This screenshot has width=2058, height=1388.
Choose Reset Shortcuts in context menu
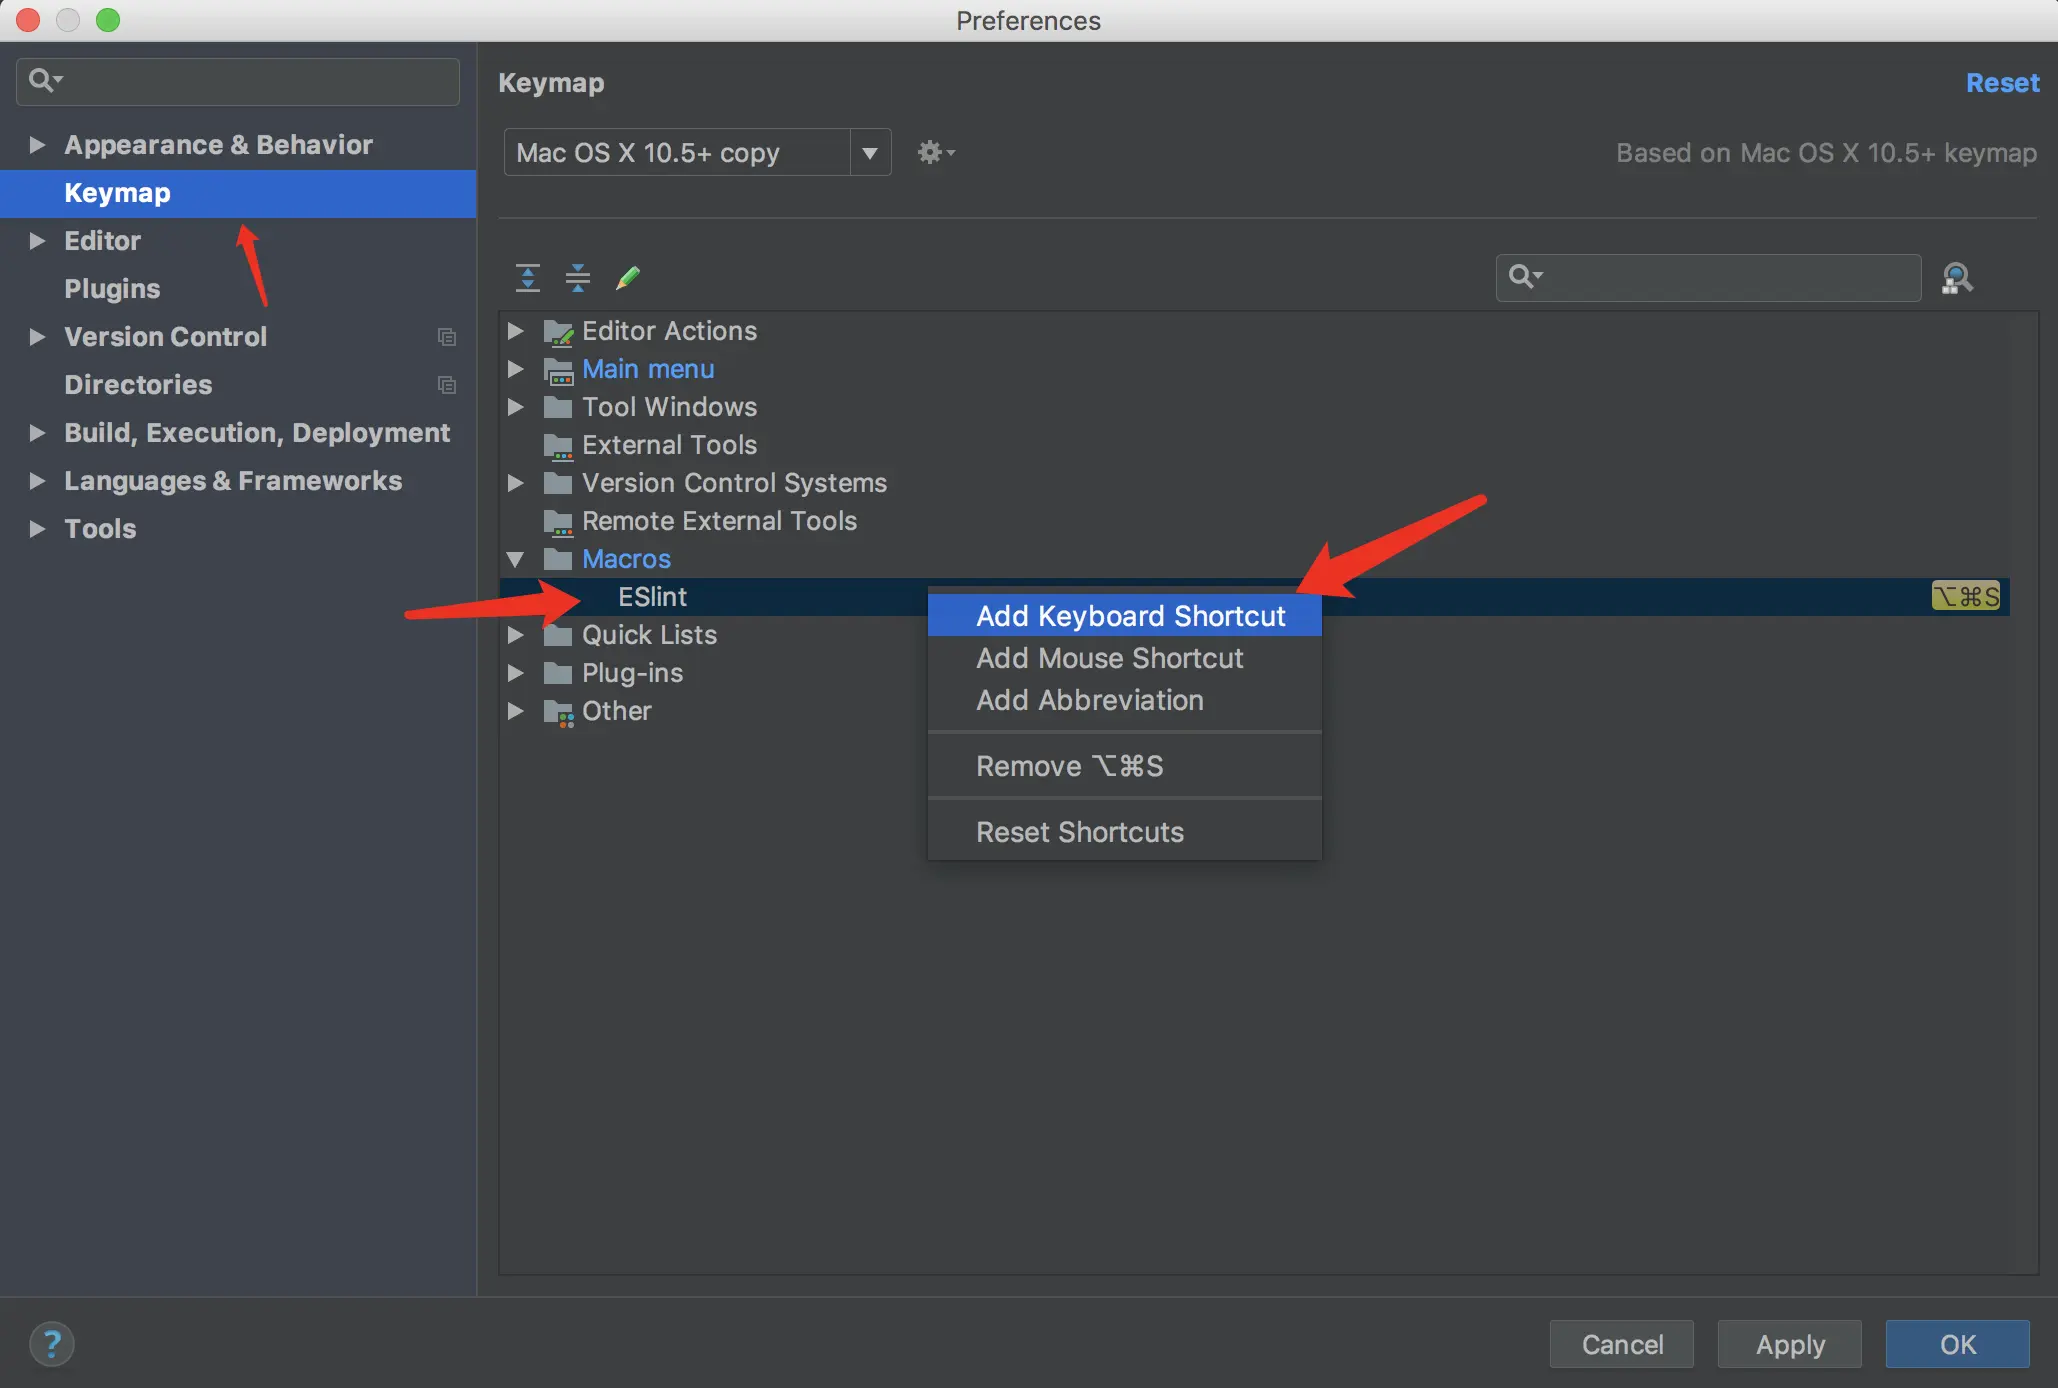(1079, 832)
